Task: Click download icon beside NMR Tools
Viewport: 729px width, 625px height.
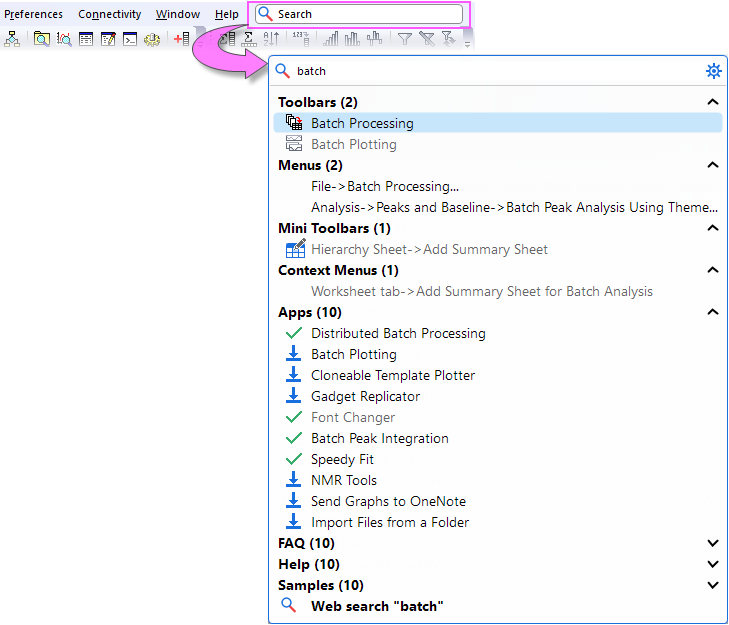Action: [294, 480]
